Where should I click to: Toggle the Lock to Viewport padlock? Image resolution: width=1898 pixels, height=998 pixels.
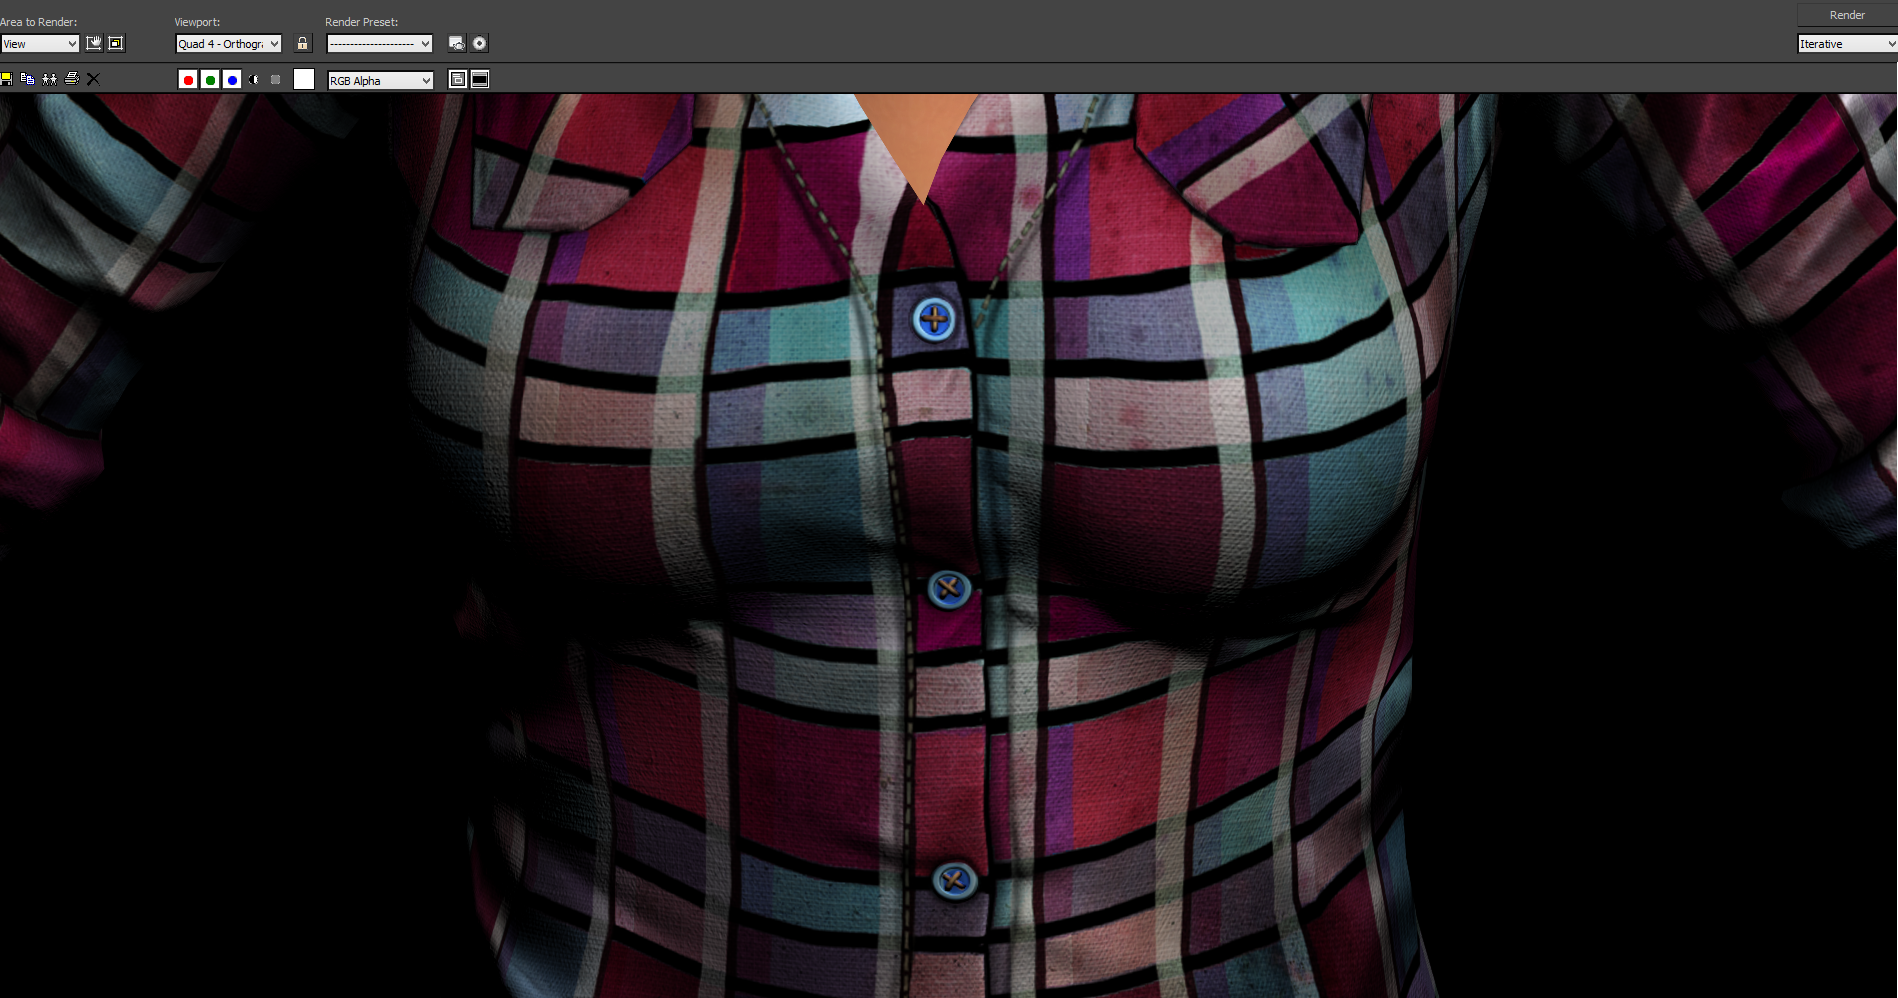coord(303,43)
